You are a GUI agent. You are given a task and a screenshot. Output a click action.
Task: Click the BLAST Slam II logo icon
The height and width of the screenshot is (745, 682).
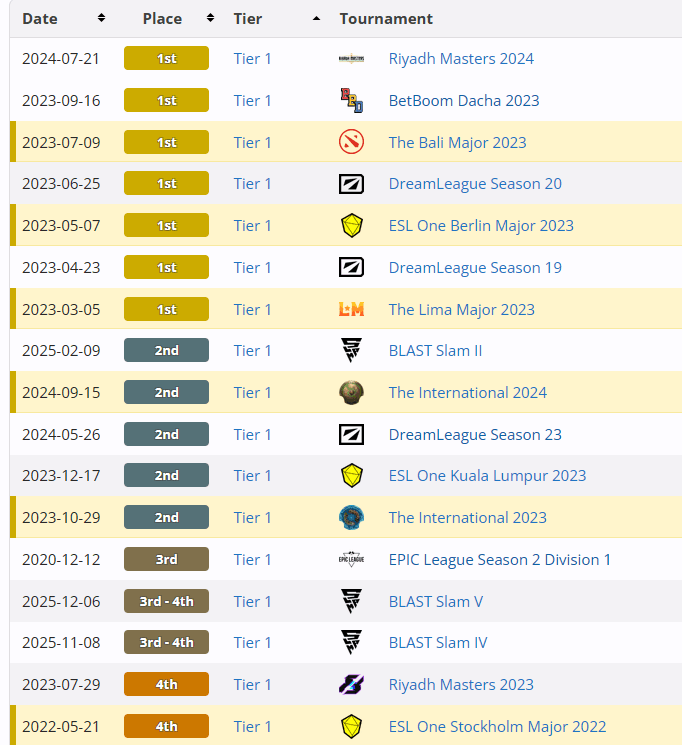[351, 351]
